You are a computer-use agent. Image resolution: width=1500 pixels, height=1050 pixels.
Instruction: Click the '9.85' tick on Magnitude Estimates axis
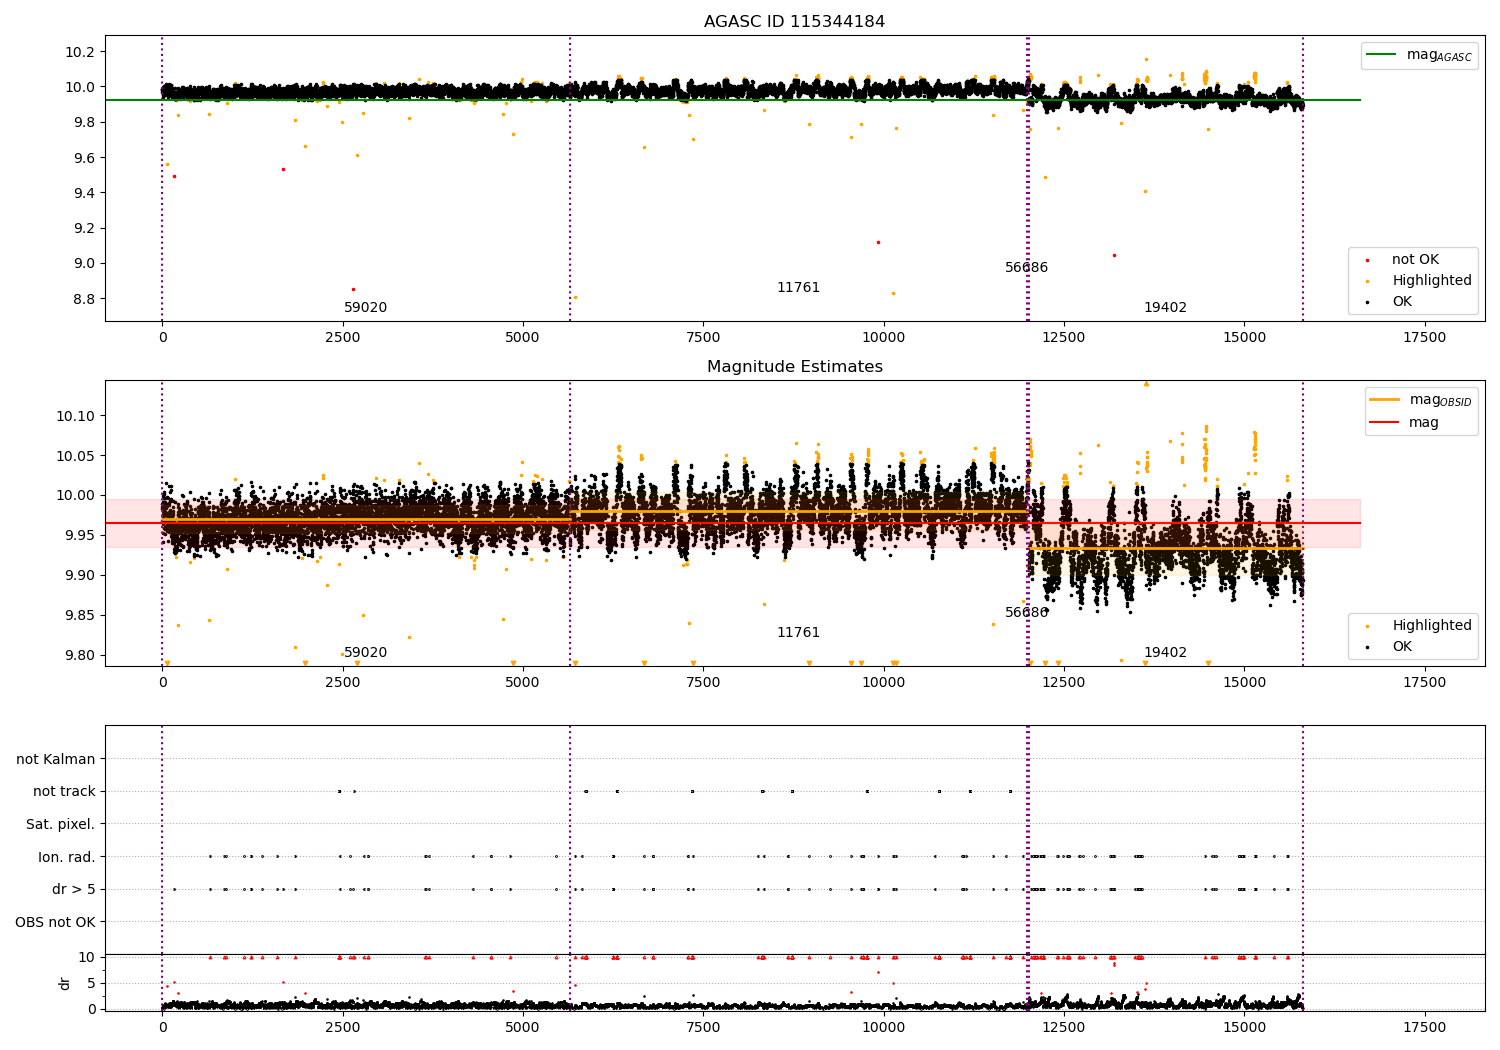coord(80,616)
